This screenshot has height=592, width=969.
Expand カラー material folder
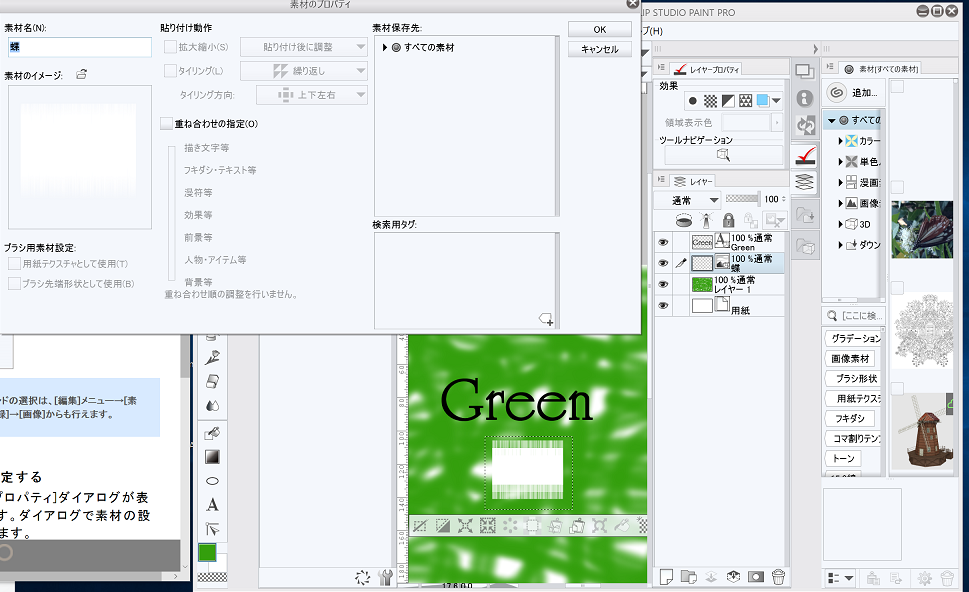click(x=840, y=141)
